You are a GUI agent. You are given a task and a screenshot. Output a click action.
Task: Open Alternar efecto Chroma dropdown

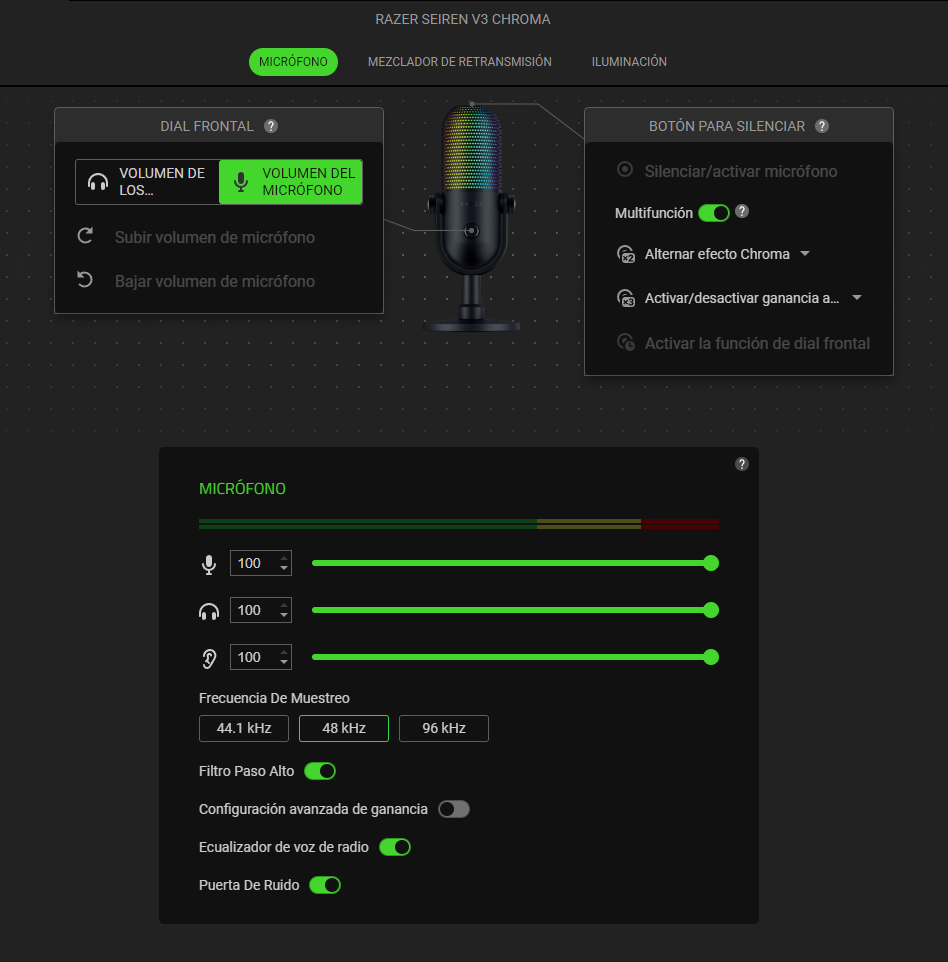[728, 254]
